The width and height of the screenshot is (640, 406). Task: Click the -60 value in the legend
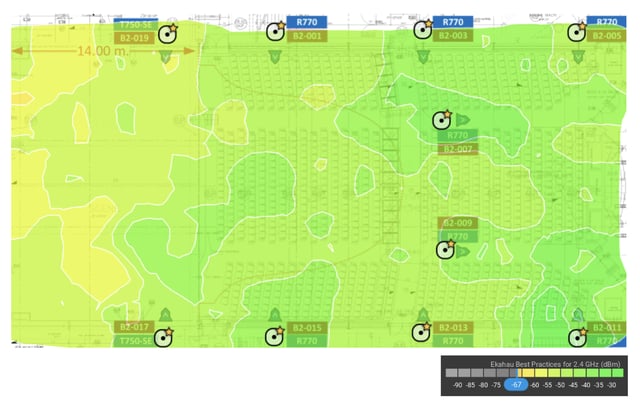pyautogui.click(x=535, y=385)
